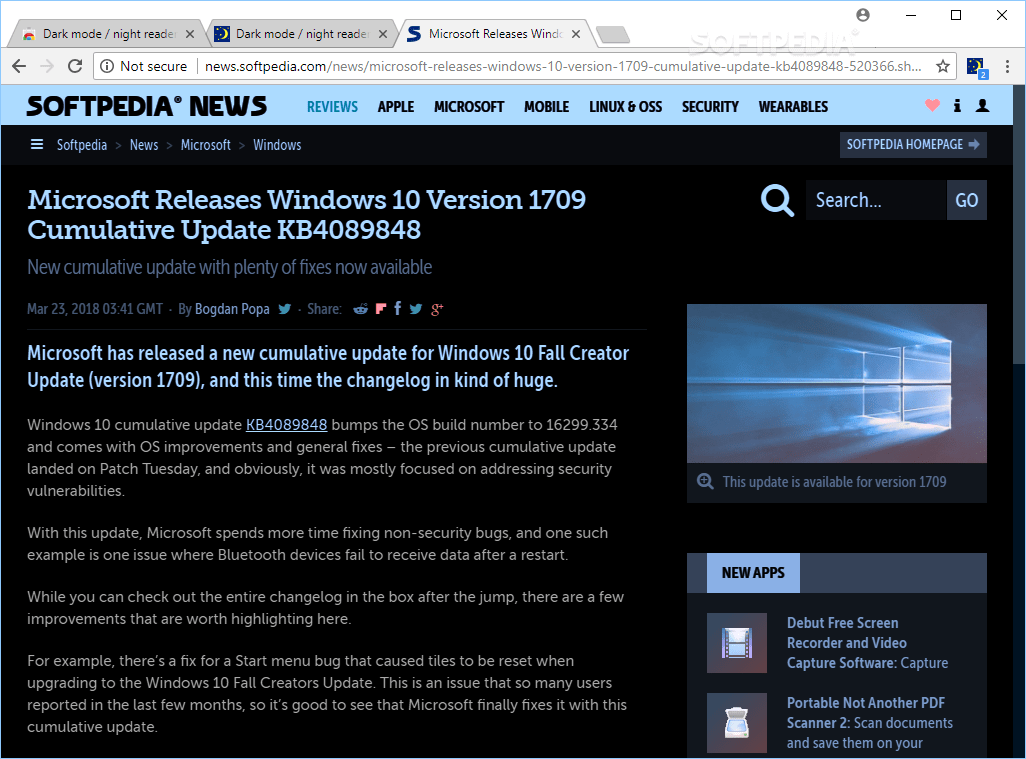Open the Portable Not Another PDF Scanner icon
This screenshot has width=1026, height=759.
(737, 723)
